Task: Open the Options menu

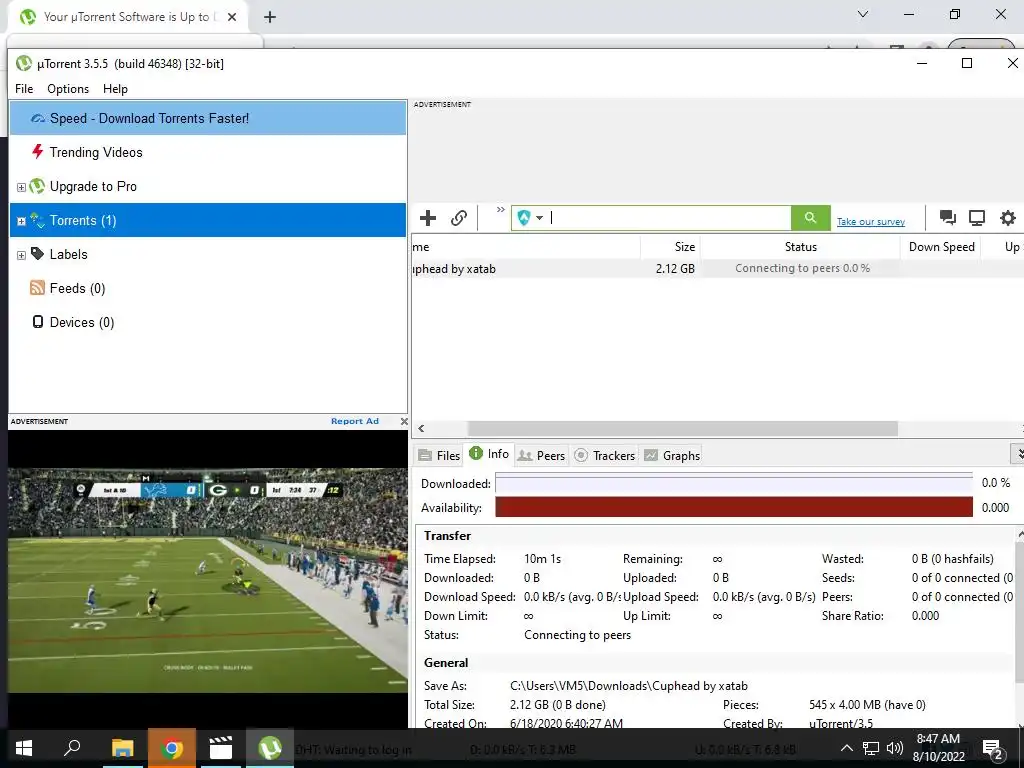Action: click(68, 89)
